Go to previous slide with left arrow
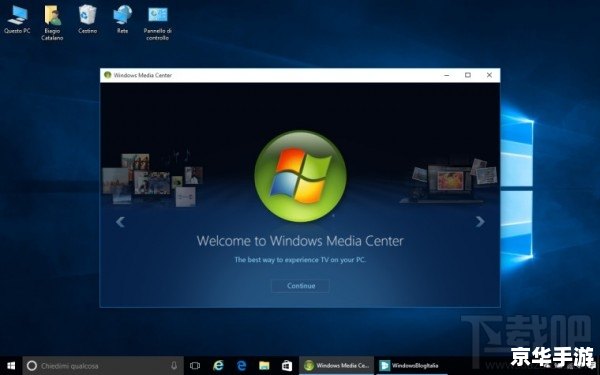This screenshot has height=375, width=600. tap(120, 222)
